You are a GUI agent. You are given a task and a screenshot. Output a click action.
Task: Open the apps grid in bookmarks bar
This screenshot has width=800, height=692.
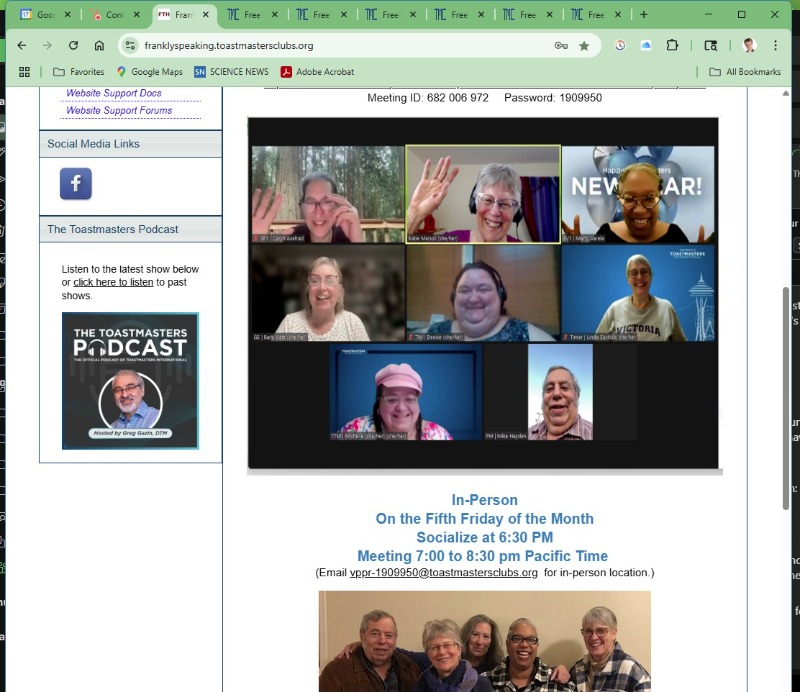click(24, 72)
